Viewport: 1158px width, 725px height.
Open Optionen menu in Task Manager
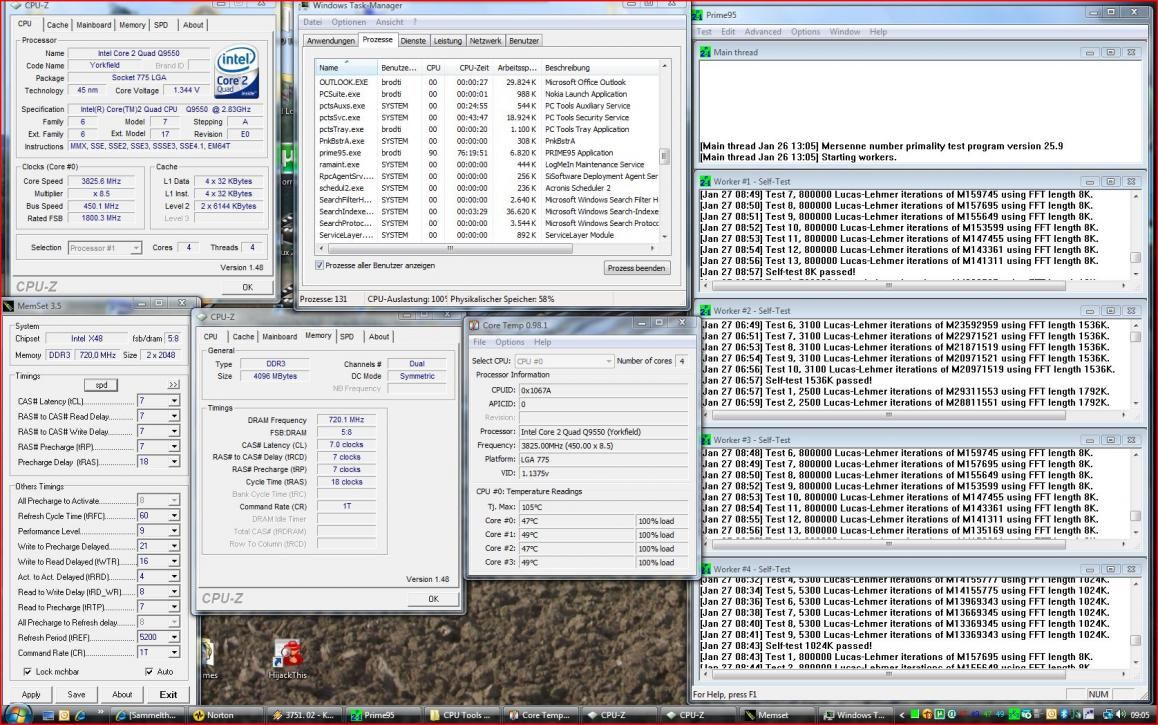[349, 22]
